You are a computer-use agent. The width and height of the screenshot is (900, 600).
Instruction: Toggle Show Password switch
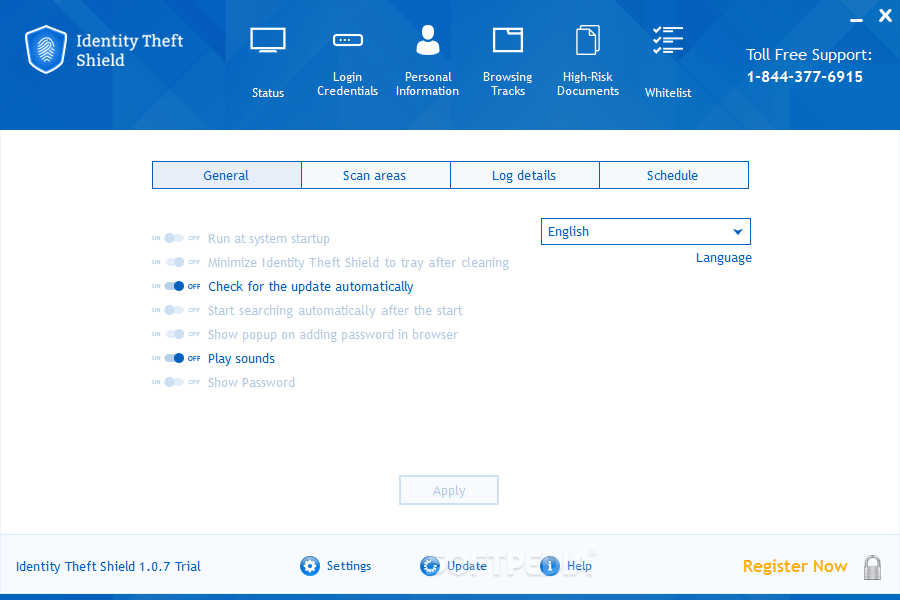(174, 382)
